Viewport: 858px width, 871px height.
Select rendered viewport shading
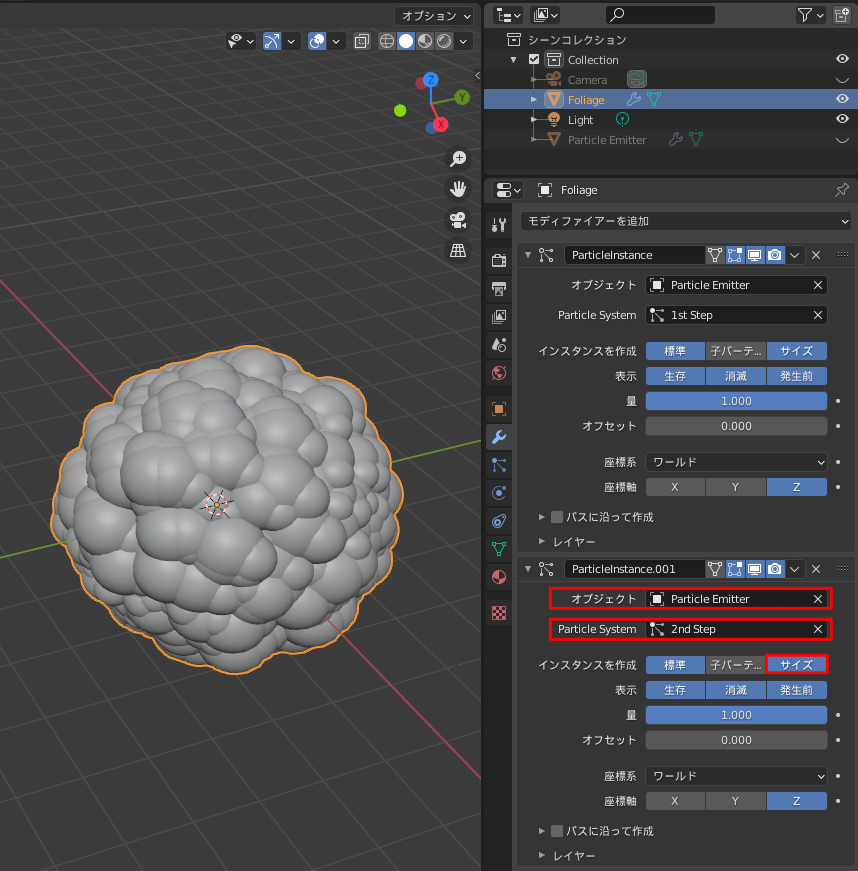[444, 41]
